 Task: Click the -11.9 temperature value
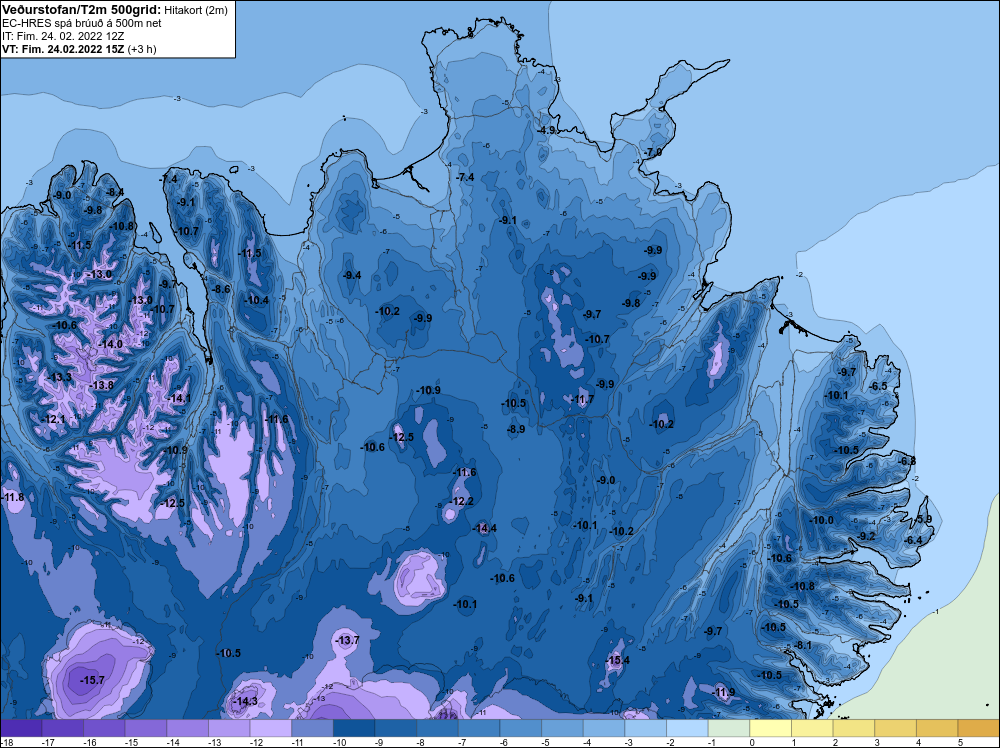[x=723, y=692]
